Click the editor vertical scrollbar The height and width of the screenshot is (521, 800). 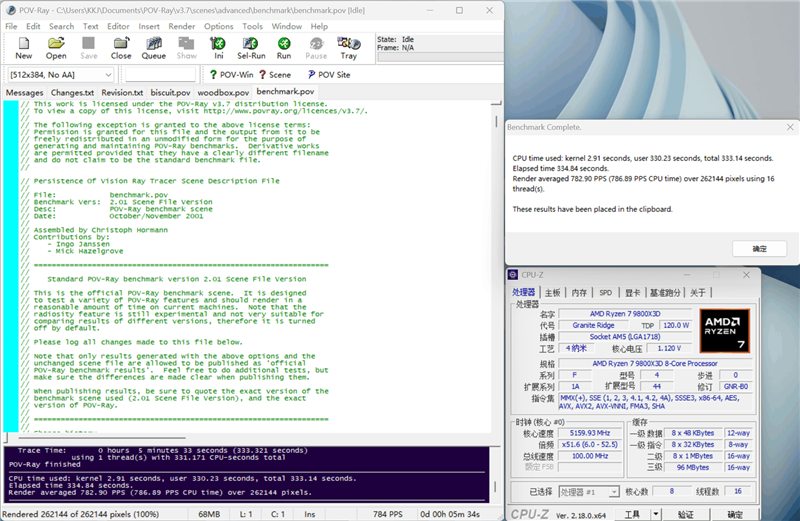(x=496, y=270)
